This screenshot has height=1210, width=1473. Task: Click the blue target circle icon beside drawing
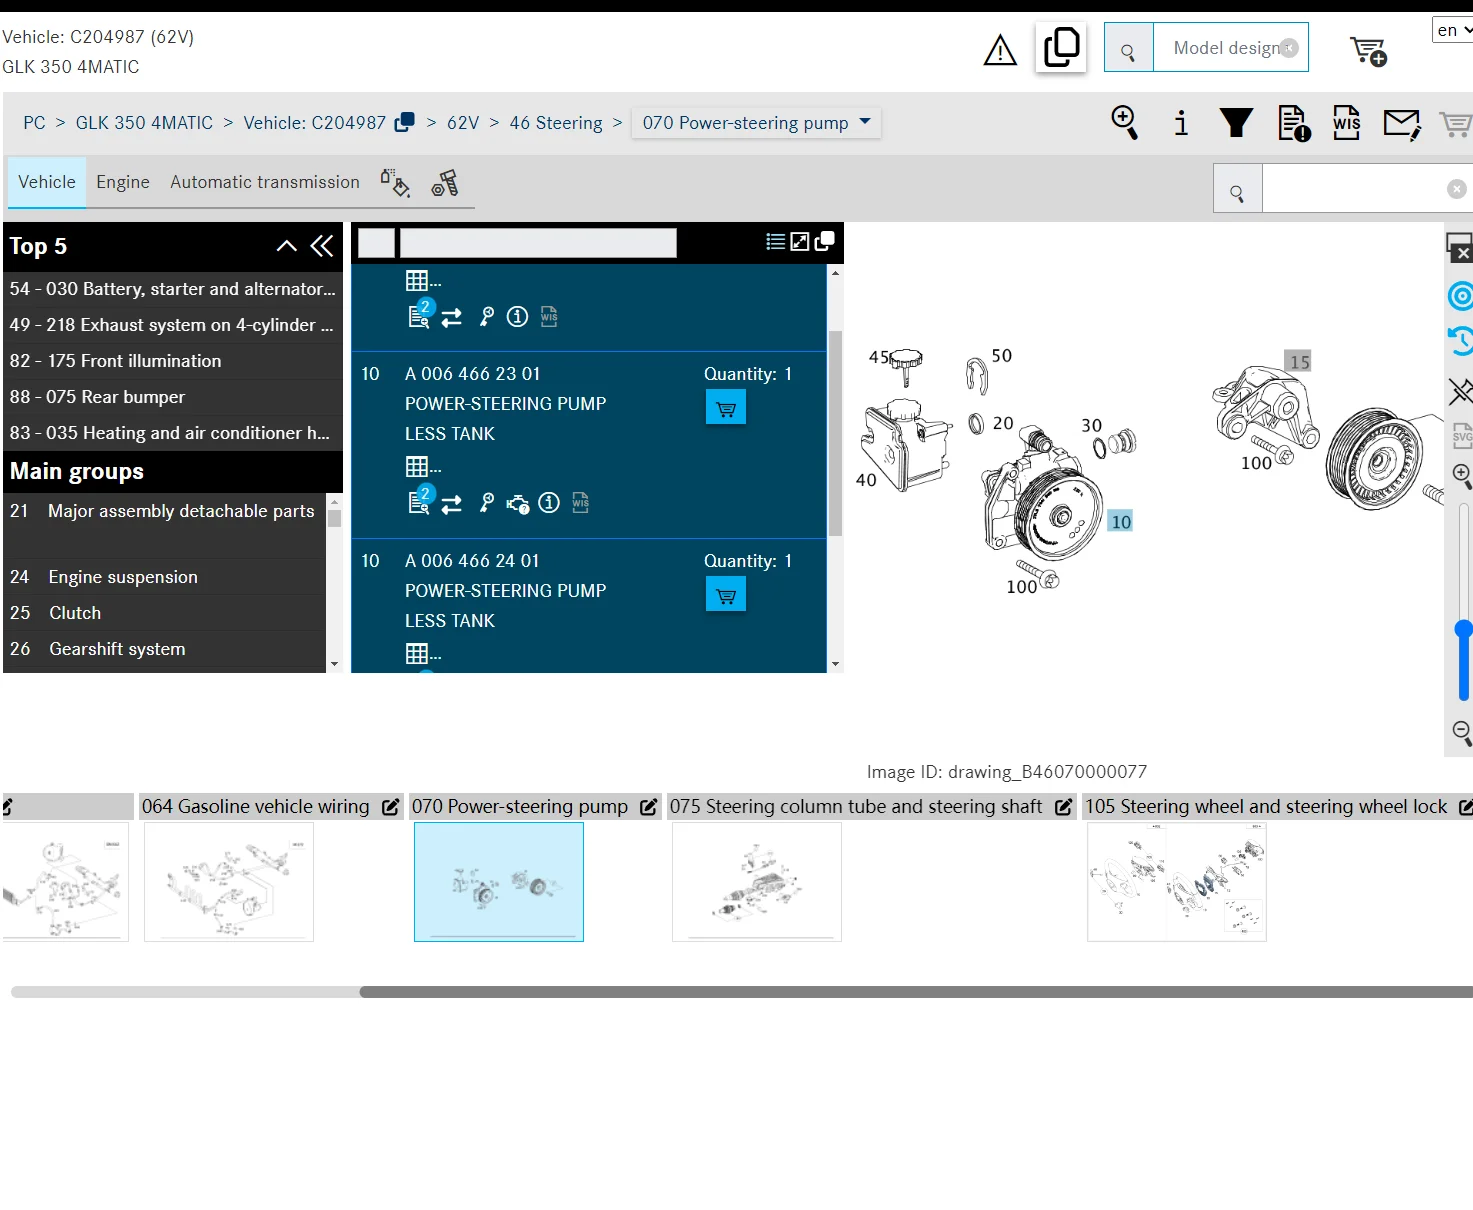1461,296
